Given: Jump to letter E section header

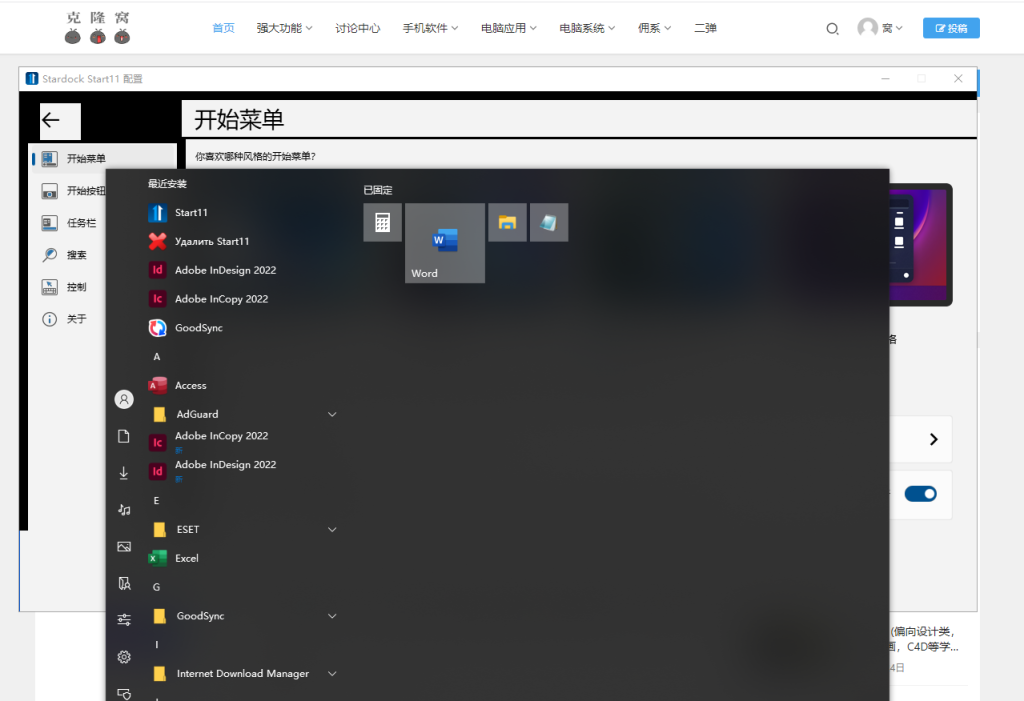Looking at the screenshot, I should coord(156,500).
